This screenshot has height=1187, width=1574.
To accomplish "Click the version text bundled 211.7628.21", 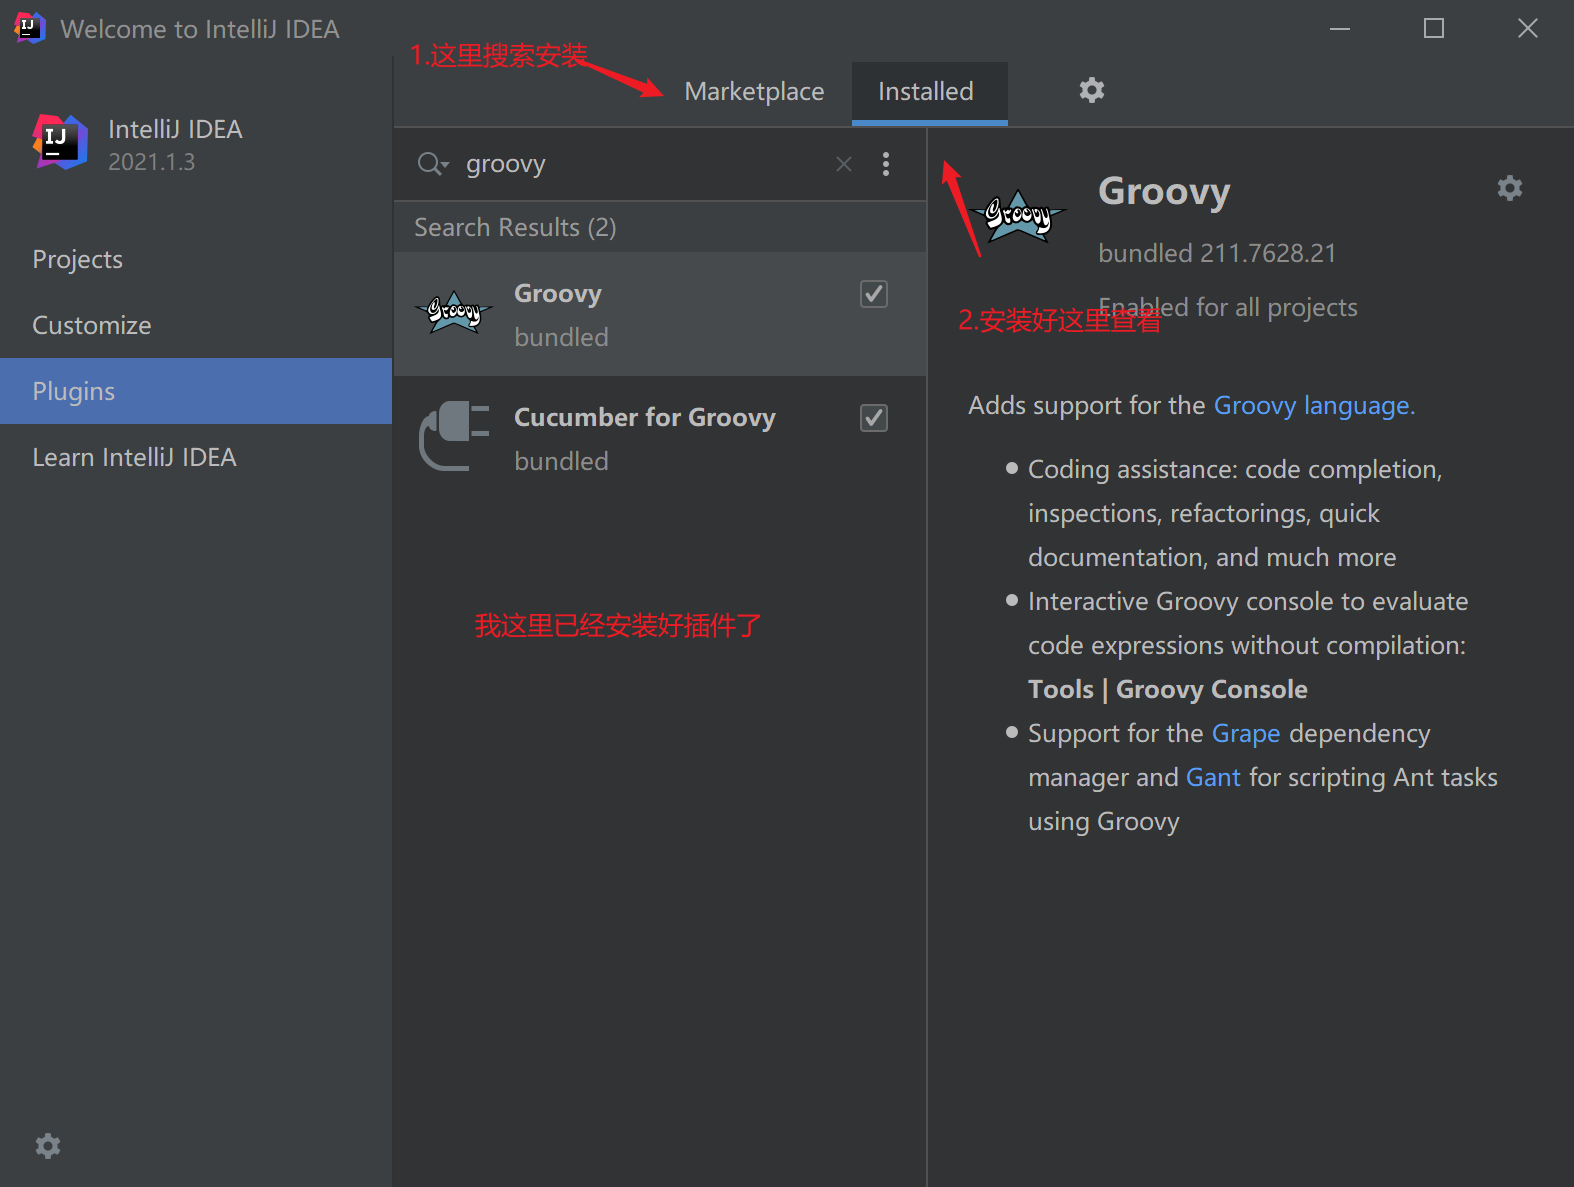I will pyautogui.click(x=1217, y=253).
